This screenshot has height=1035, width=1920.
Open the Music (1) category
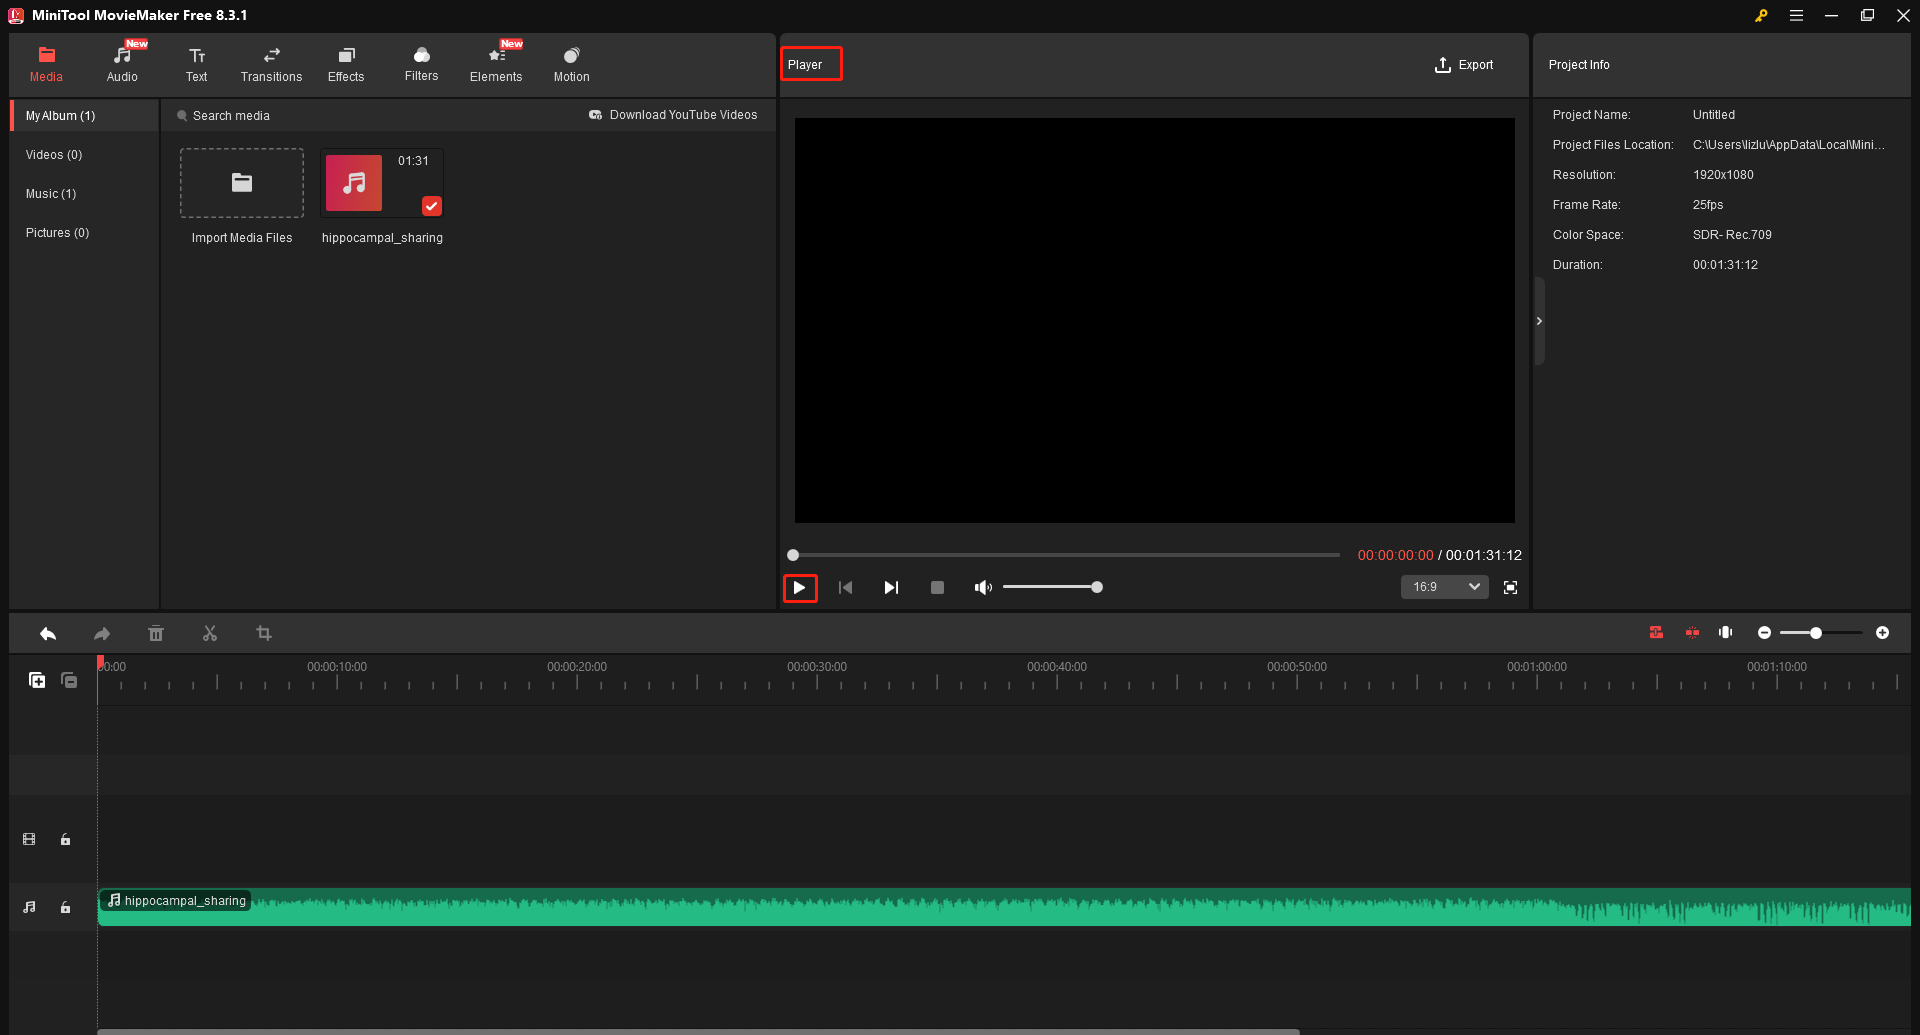[x=51, y=194]
